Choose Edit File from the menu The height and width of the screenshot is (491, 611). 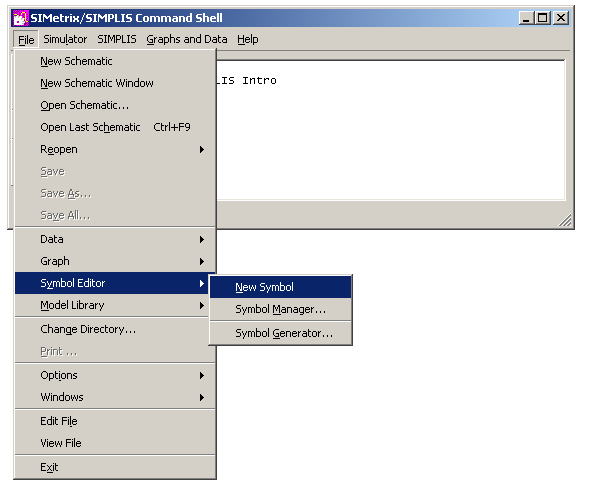pos(115,421)
